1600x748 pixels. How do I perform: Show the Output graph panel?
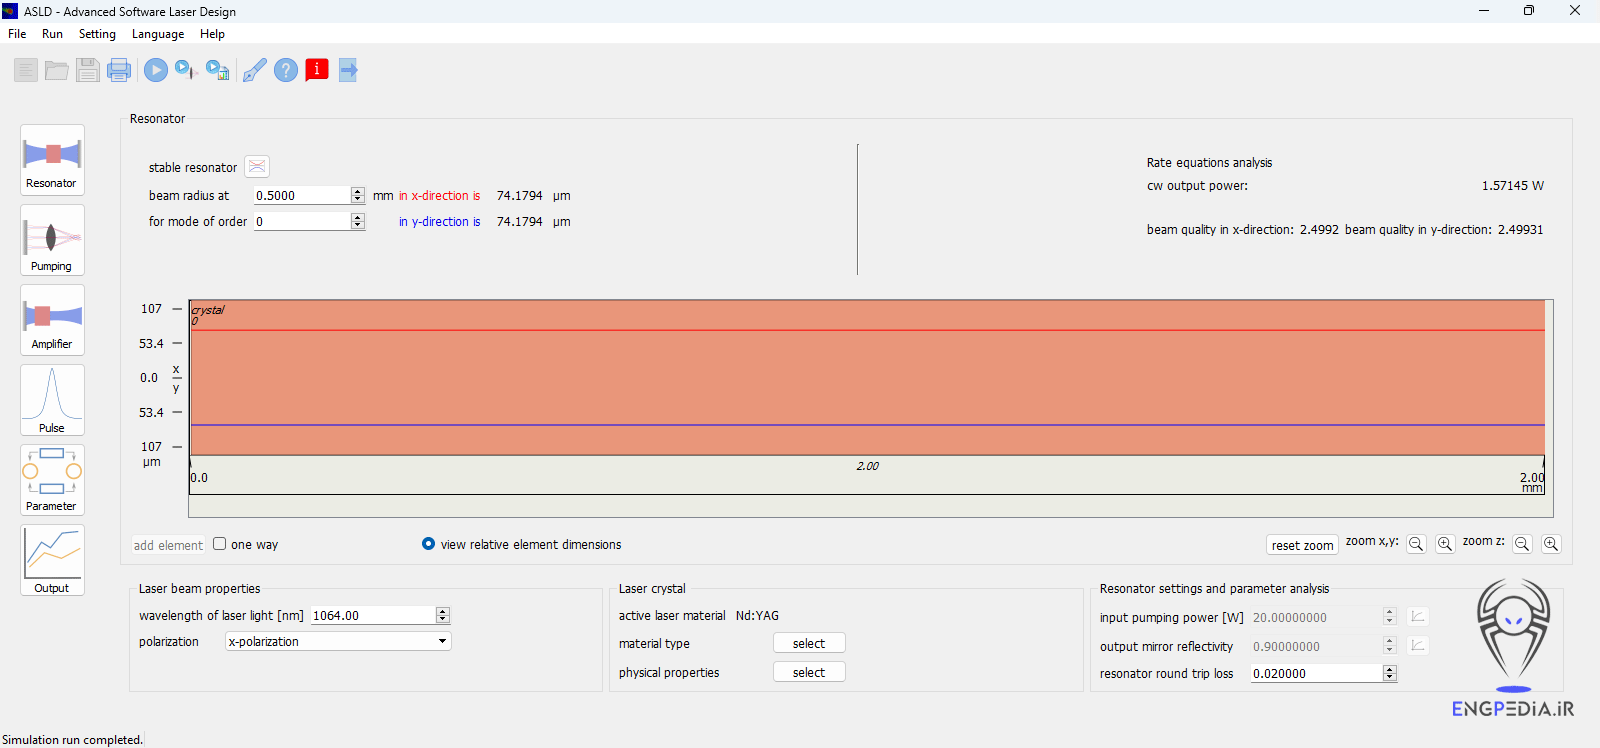(x=52, y=560)
